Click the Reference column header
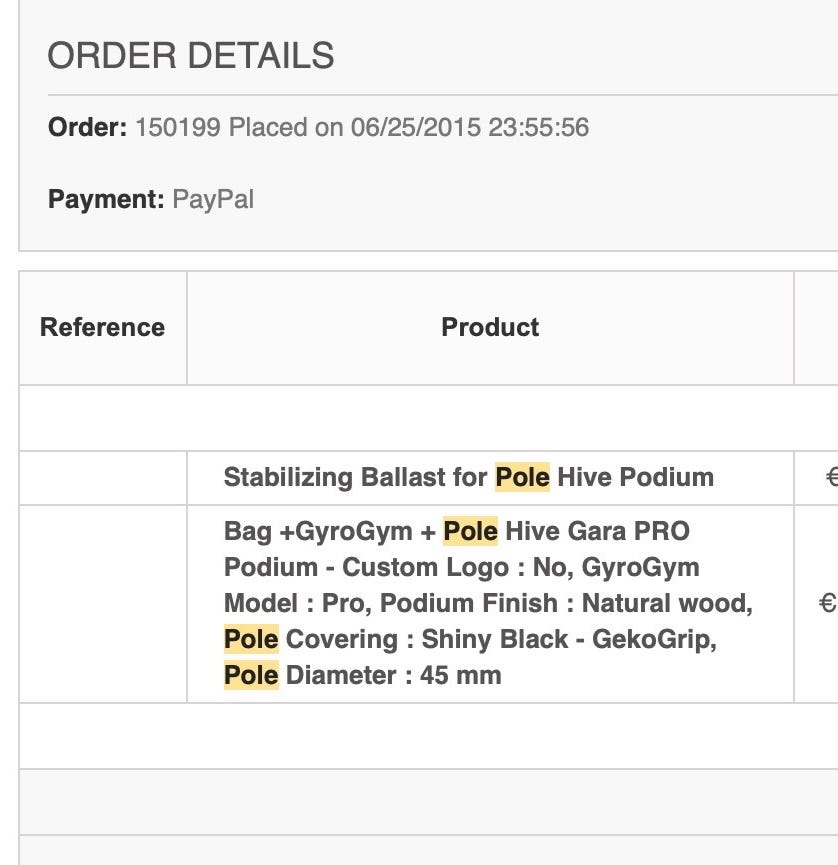Image resolution: width=838 pixels, height=865 pixels. coord(102,328)
